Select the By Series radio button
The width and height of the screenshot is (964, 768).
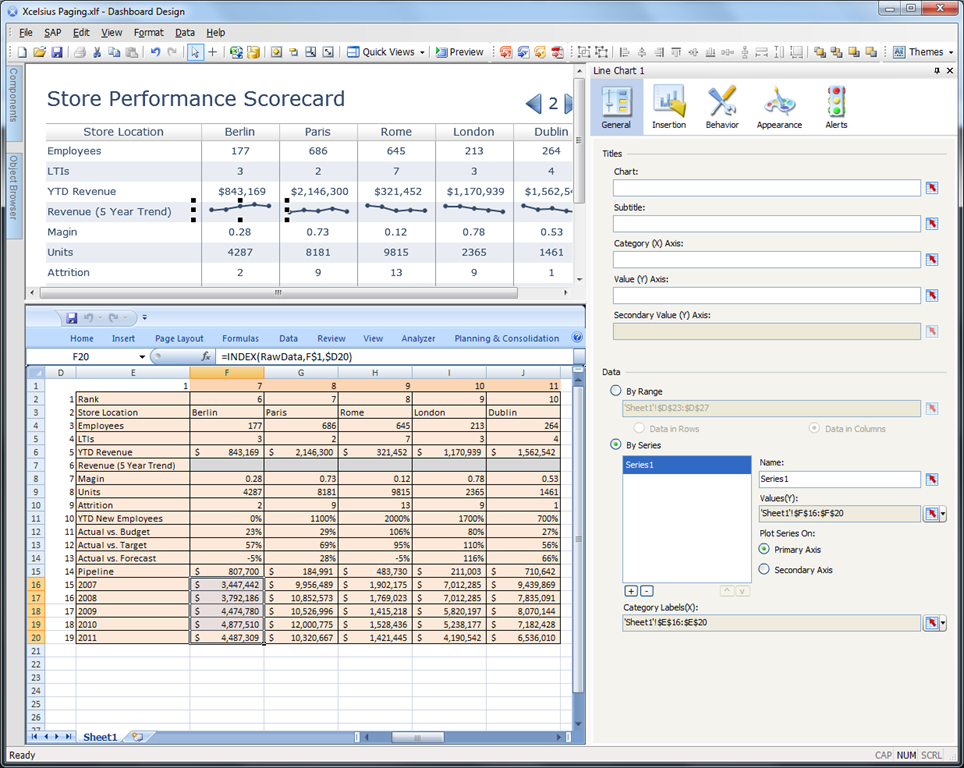point(615,444)
